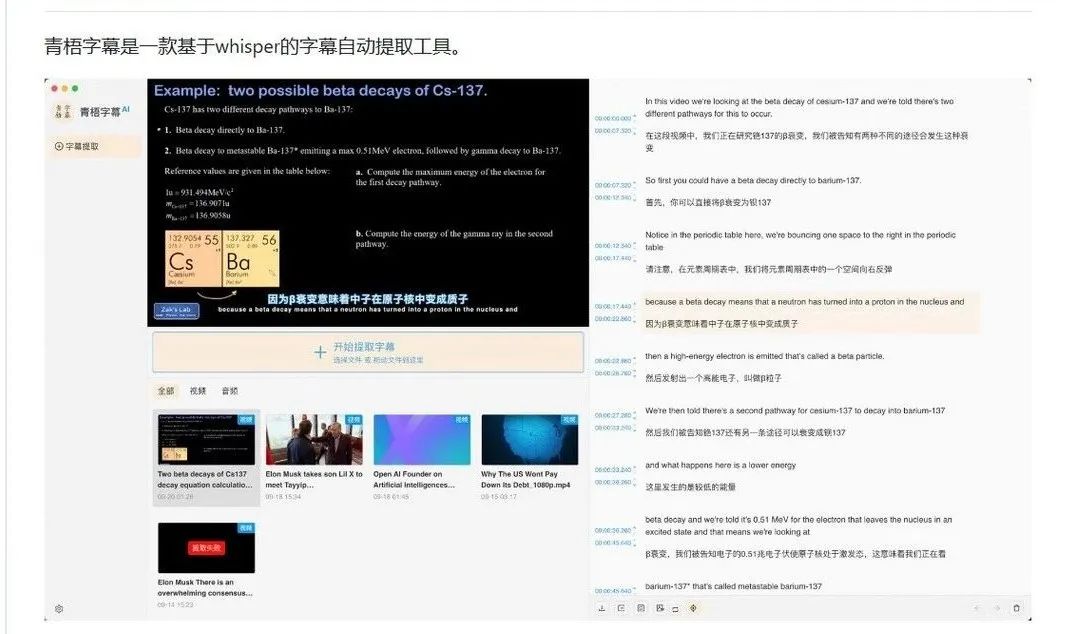Open the Elon Musk takes son Lil X thumbnail
The height and width of the screenshot is (634, 1065).
(314, 440)
